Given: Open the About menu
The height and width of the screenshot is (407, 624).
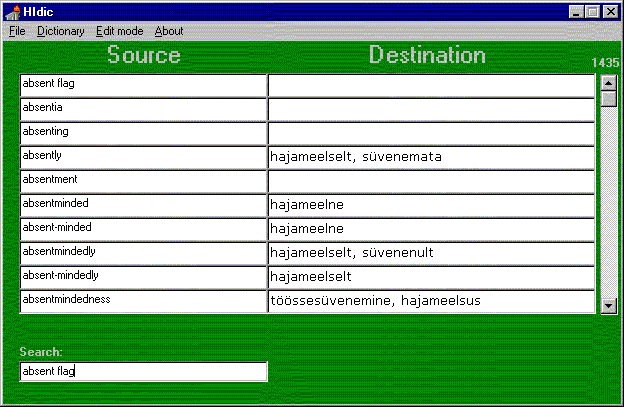Looking at the screenshot, I should pyautogui.click(x=169, y=31).
